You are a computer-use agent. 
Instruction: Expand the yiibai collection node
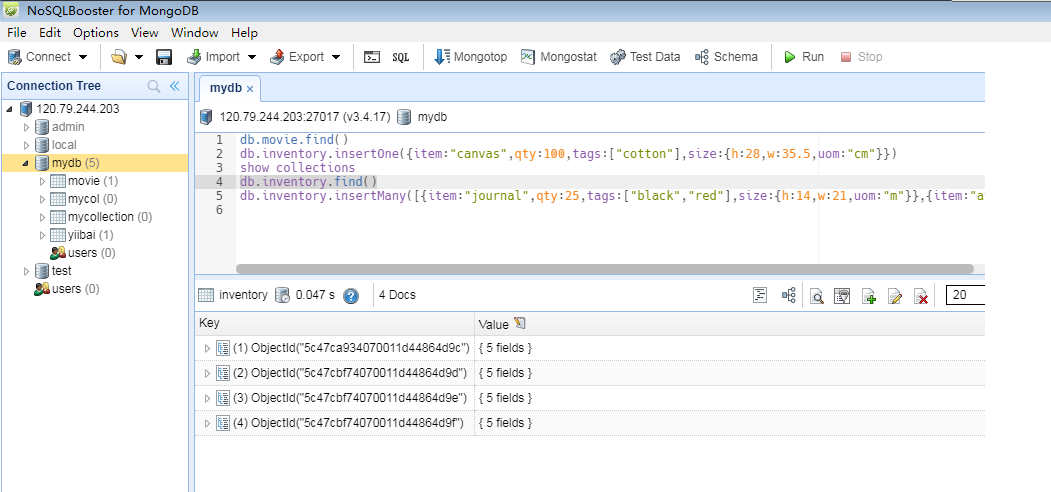42,235
